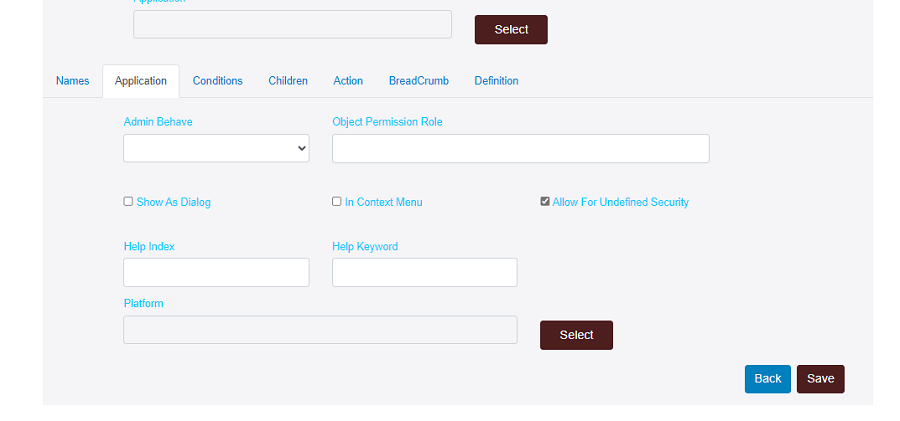The width and height of the screenshot is (900, 421).
Task: Open the Names tab
Action: tap(72, 81)
